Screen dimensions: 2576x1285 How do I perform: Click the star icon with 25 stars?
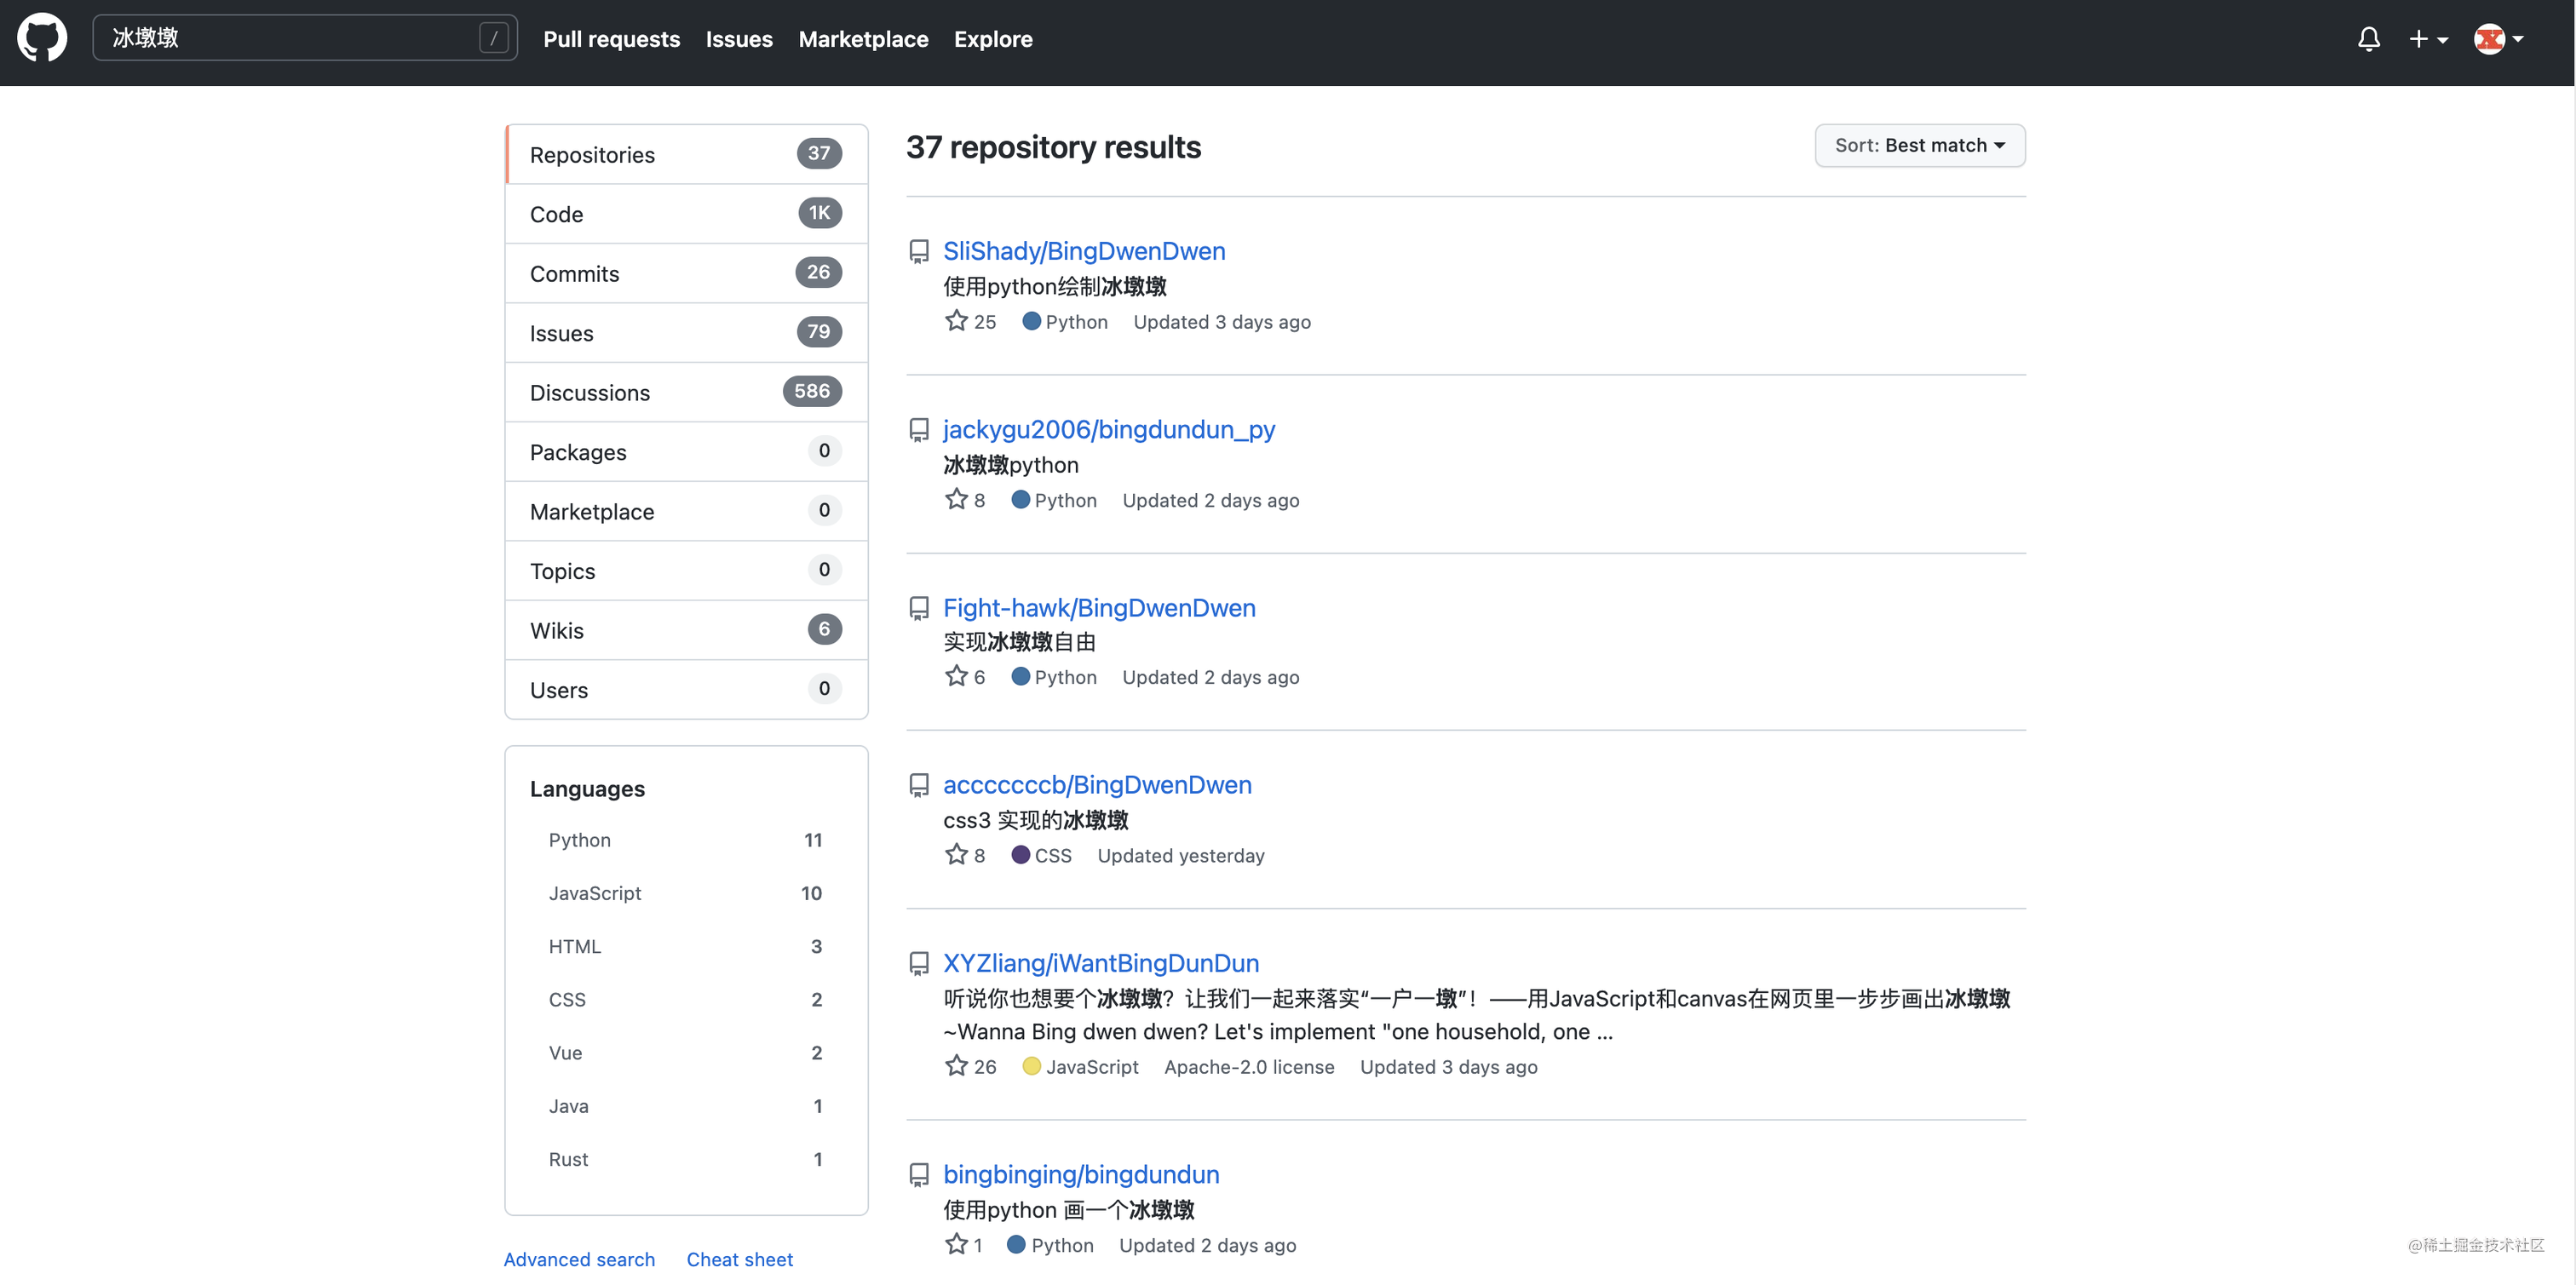pyautogui.click(x=956, y=320)
